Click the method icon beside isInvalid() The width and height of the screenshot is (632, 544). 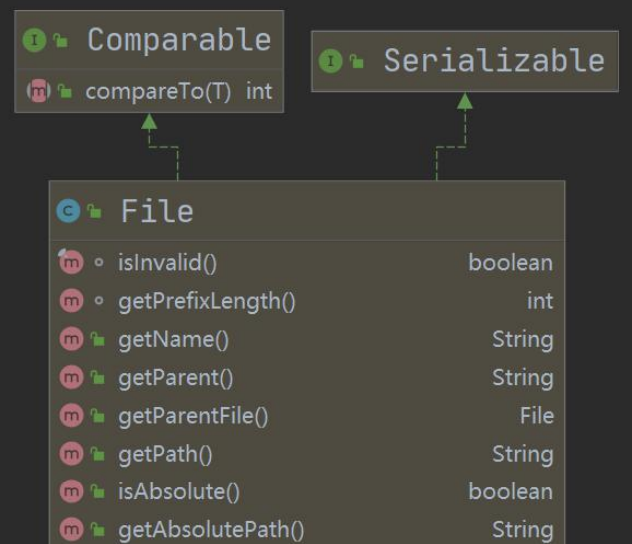[x=69, y=263]
